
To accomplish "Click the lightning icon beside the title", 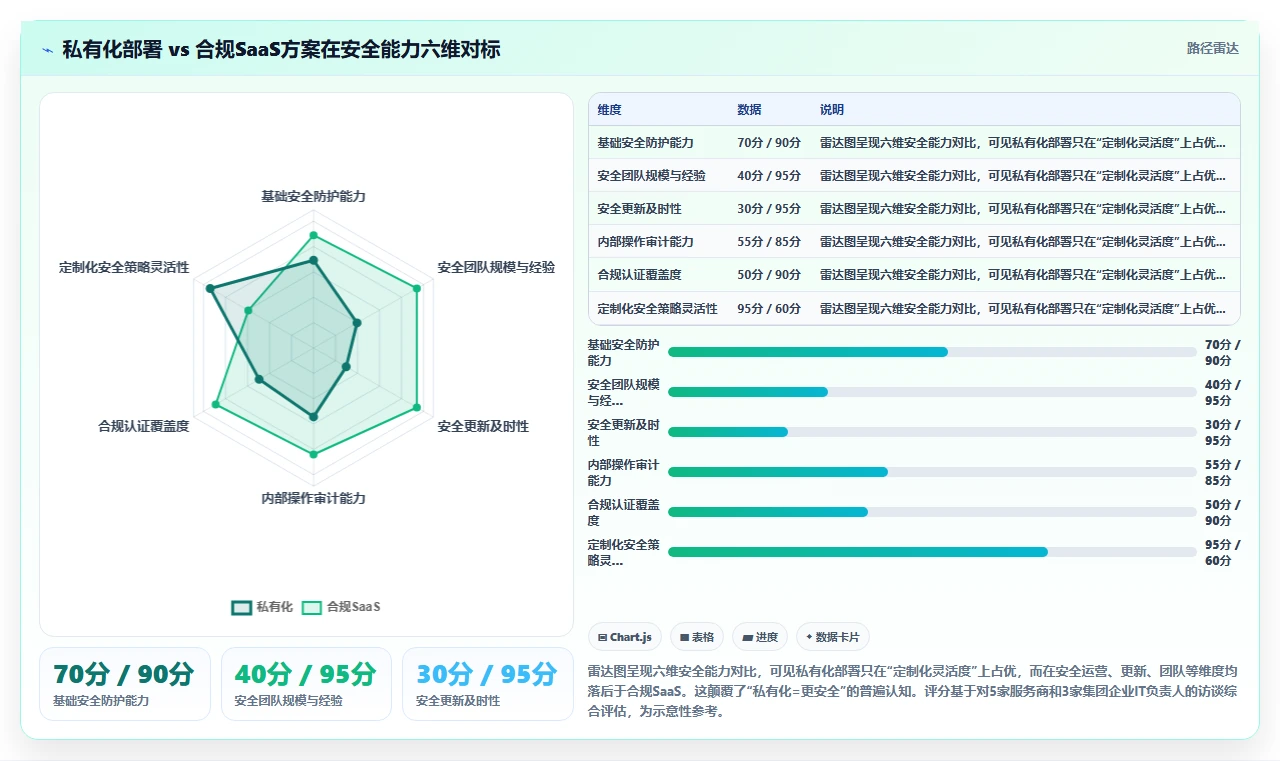I will [x=48, y=49].
